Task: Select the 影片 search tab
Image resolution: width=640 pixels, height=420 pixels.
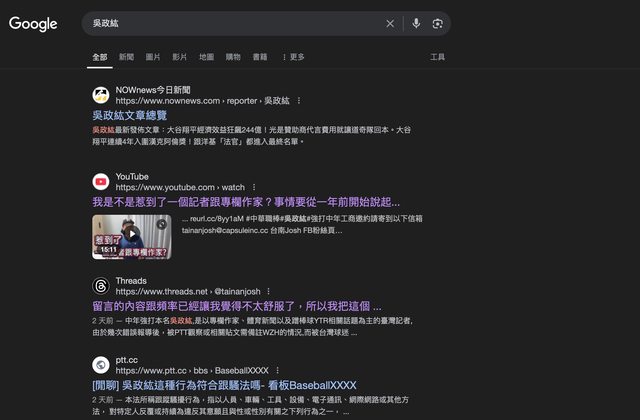Action: (179, 57)
